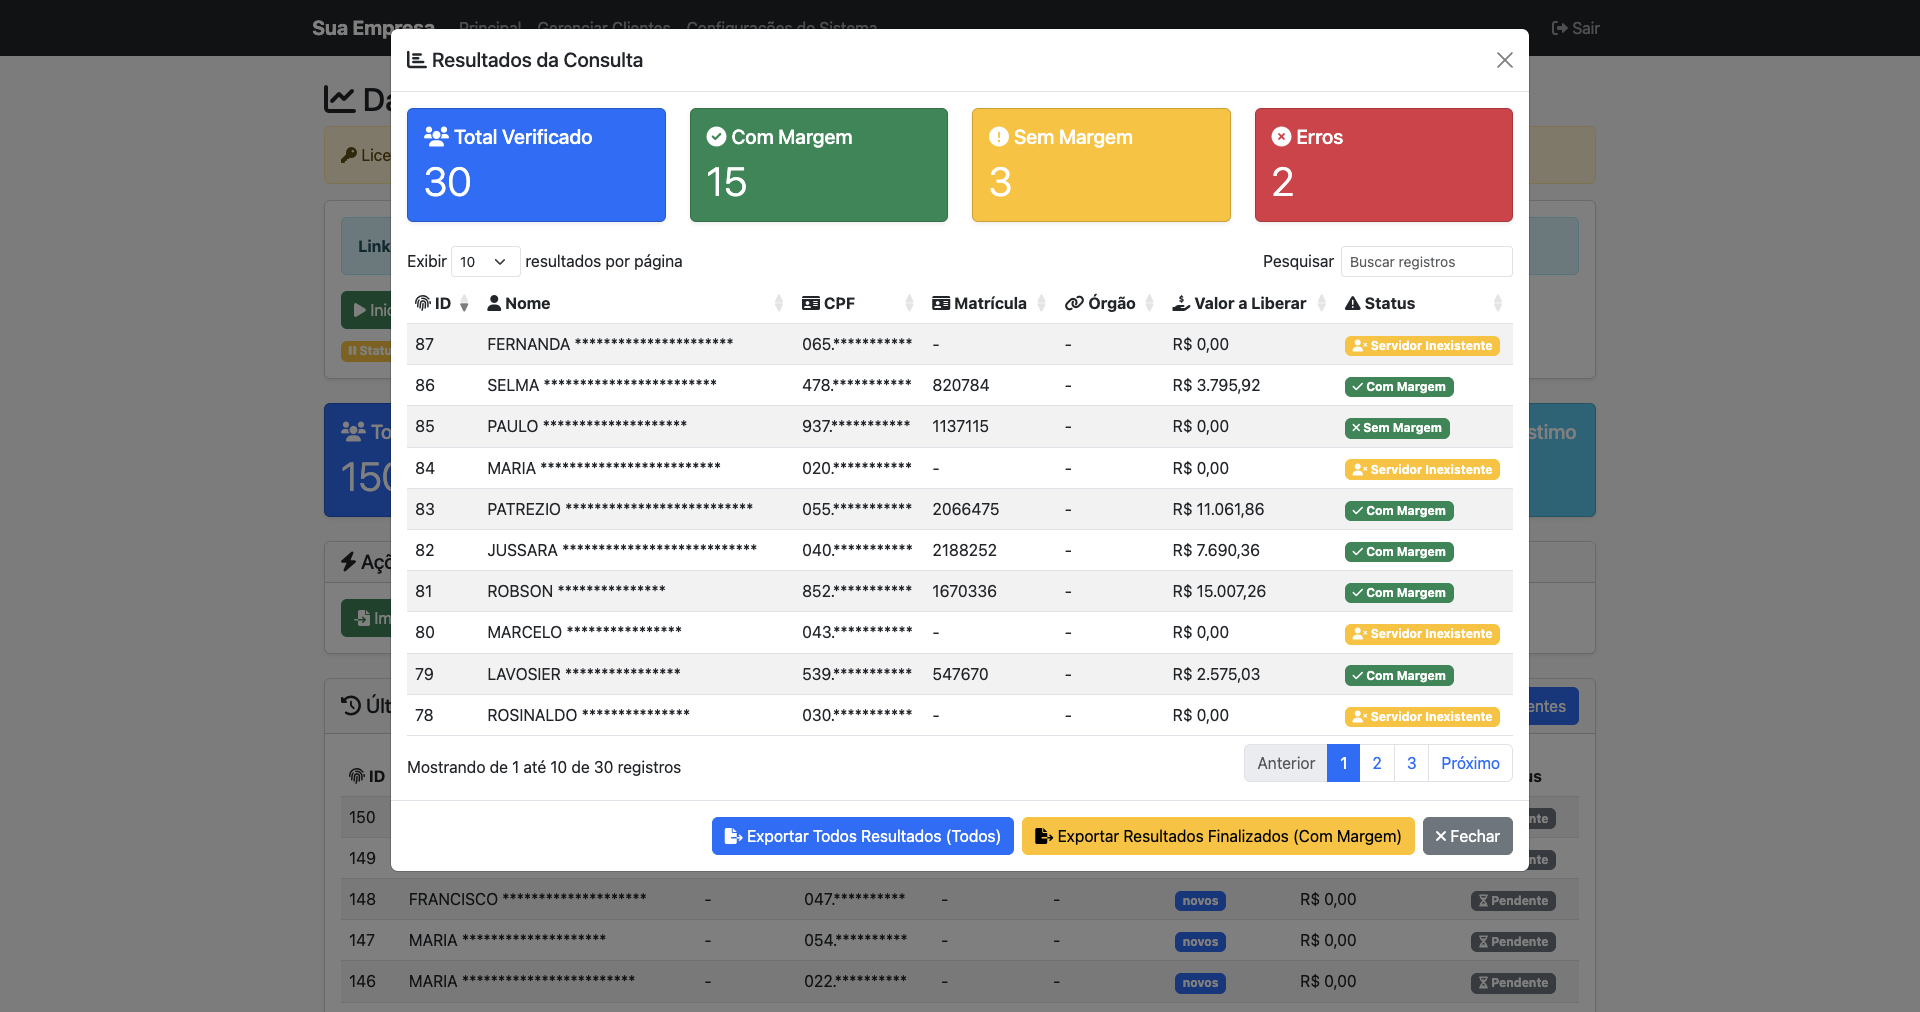Image resolution: width=1920 pixels, height=1012 pixels.
Task: Close the dialog with the Fechar button
Action: point(1467,836)
